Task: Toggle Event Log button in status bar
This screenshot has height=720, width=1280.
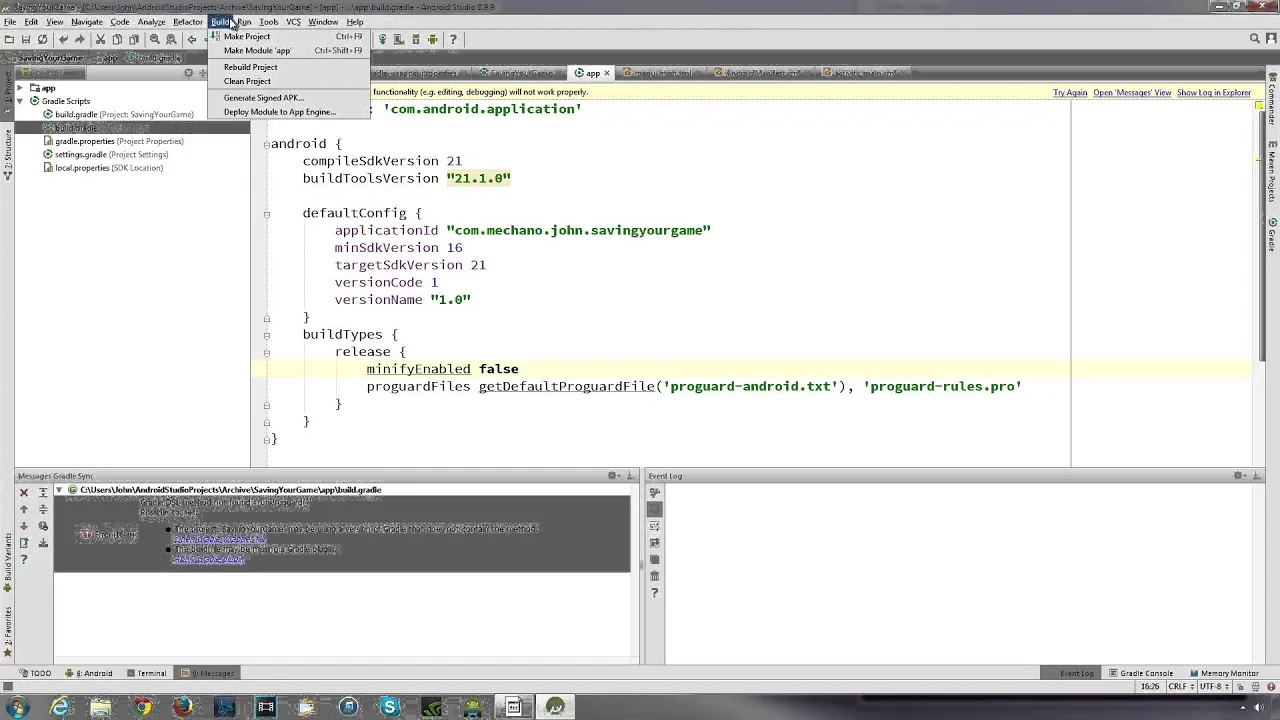Action: tap(1071, 673)
